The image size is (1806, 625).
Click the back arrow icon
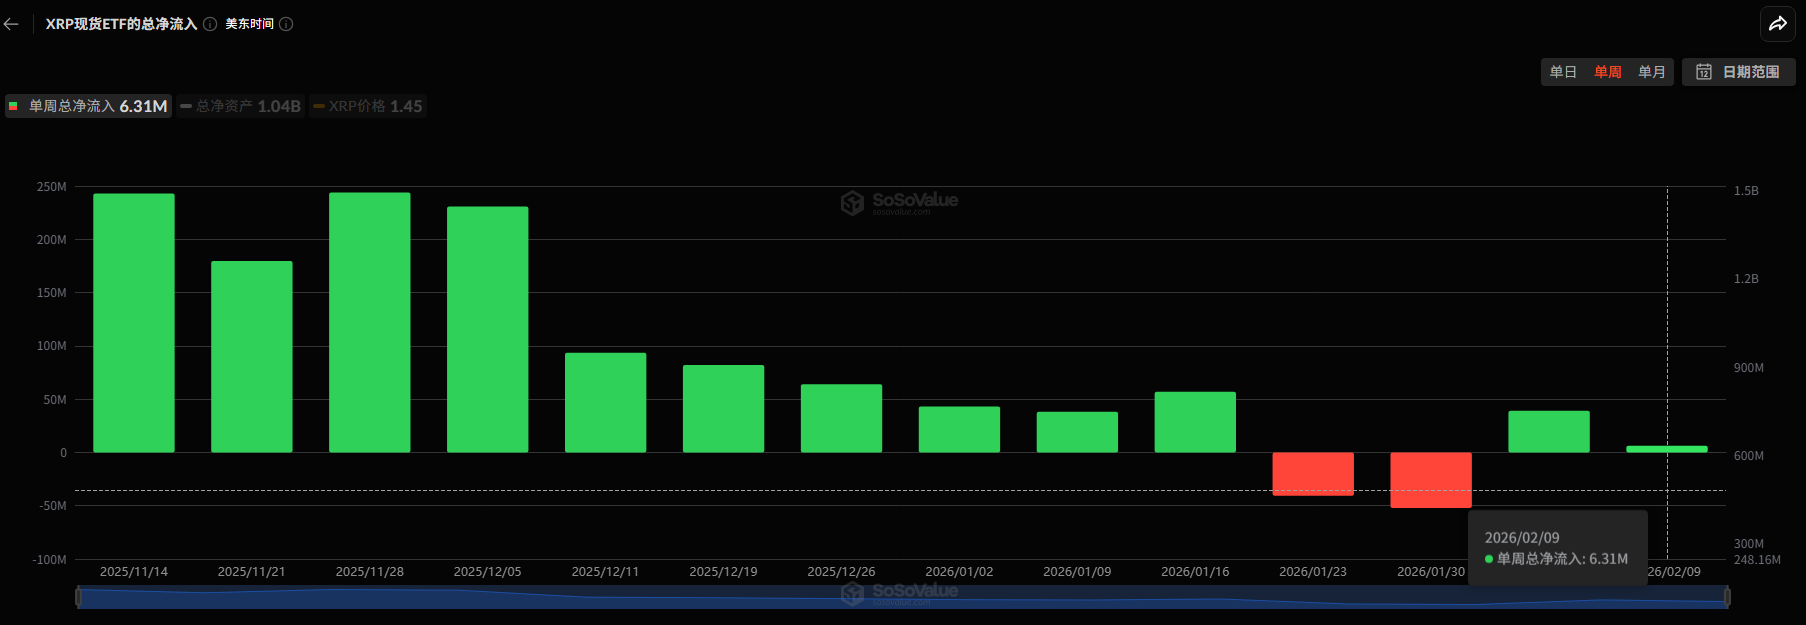click(12, 24)
